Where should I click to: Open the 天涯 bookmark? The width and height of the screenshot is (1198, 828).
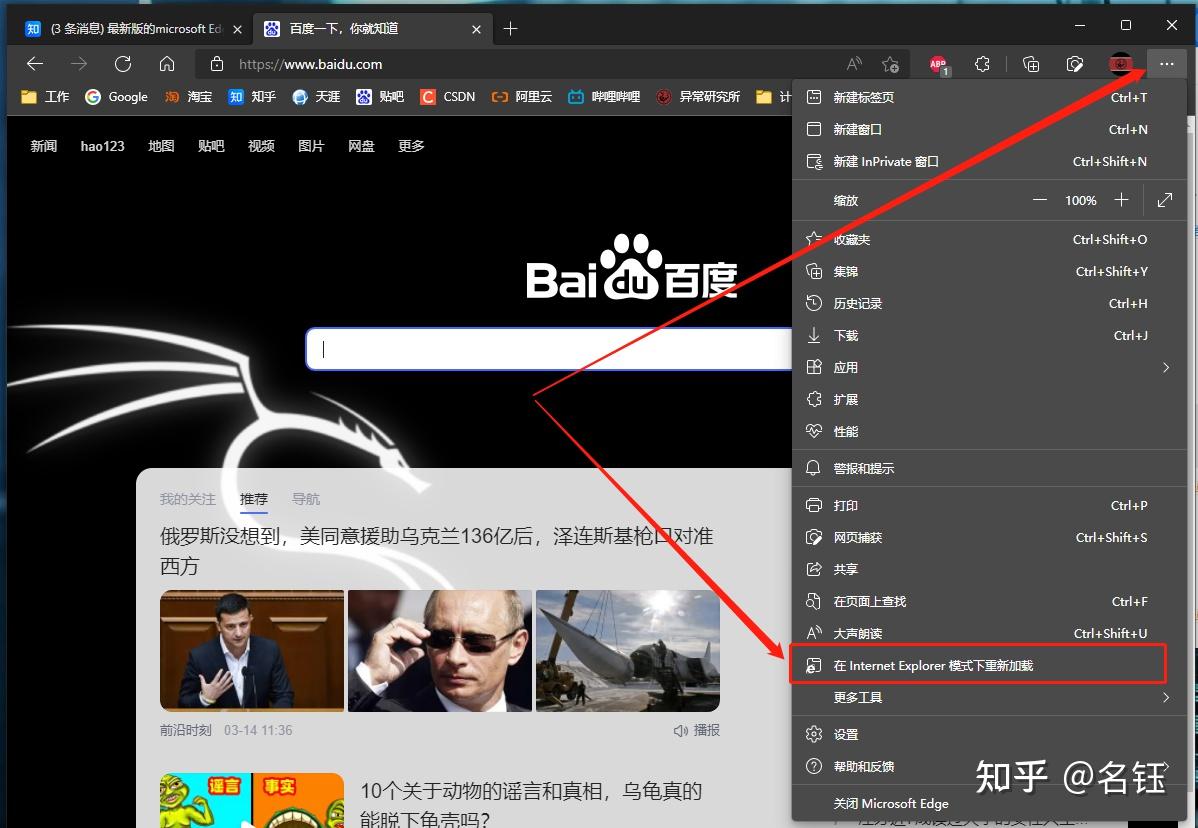316,96
